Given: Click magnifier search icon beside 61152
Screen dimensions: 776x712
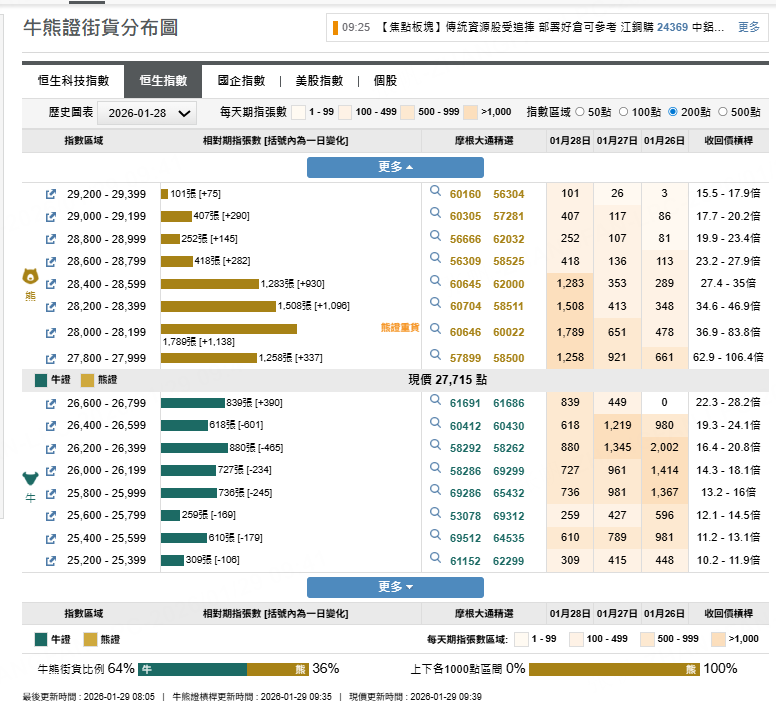Looking at the screenshot, I should [435, 558].
